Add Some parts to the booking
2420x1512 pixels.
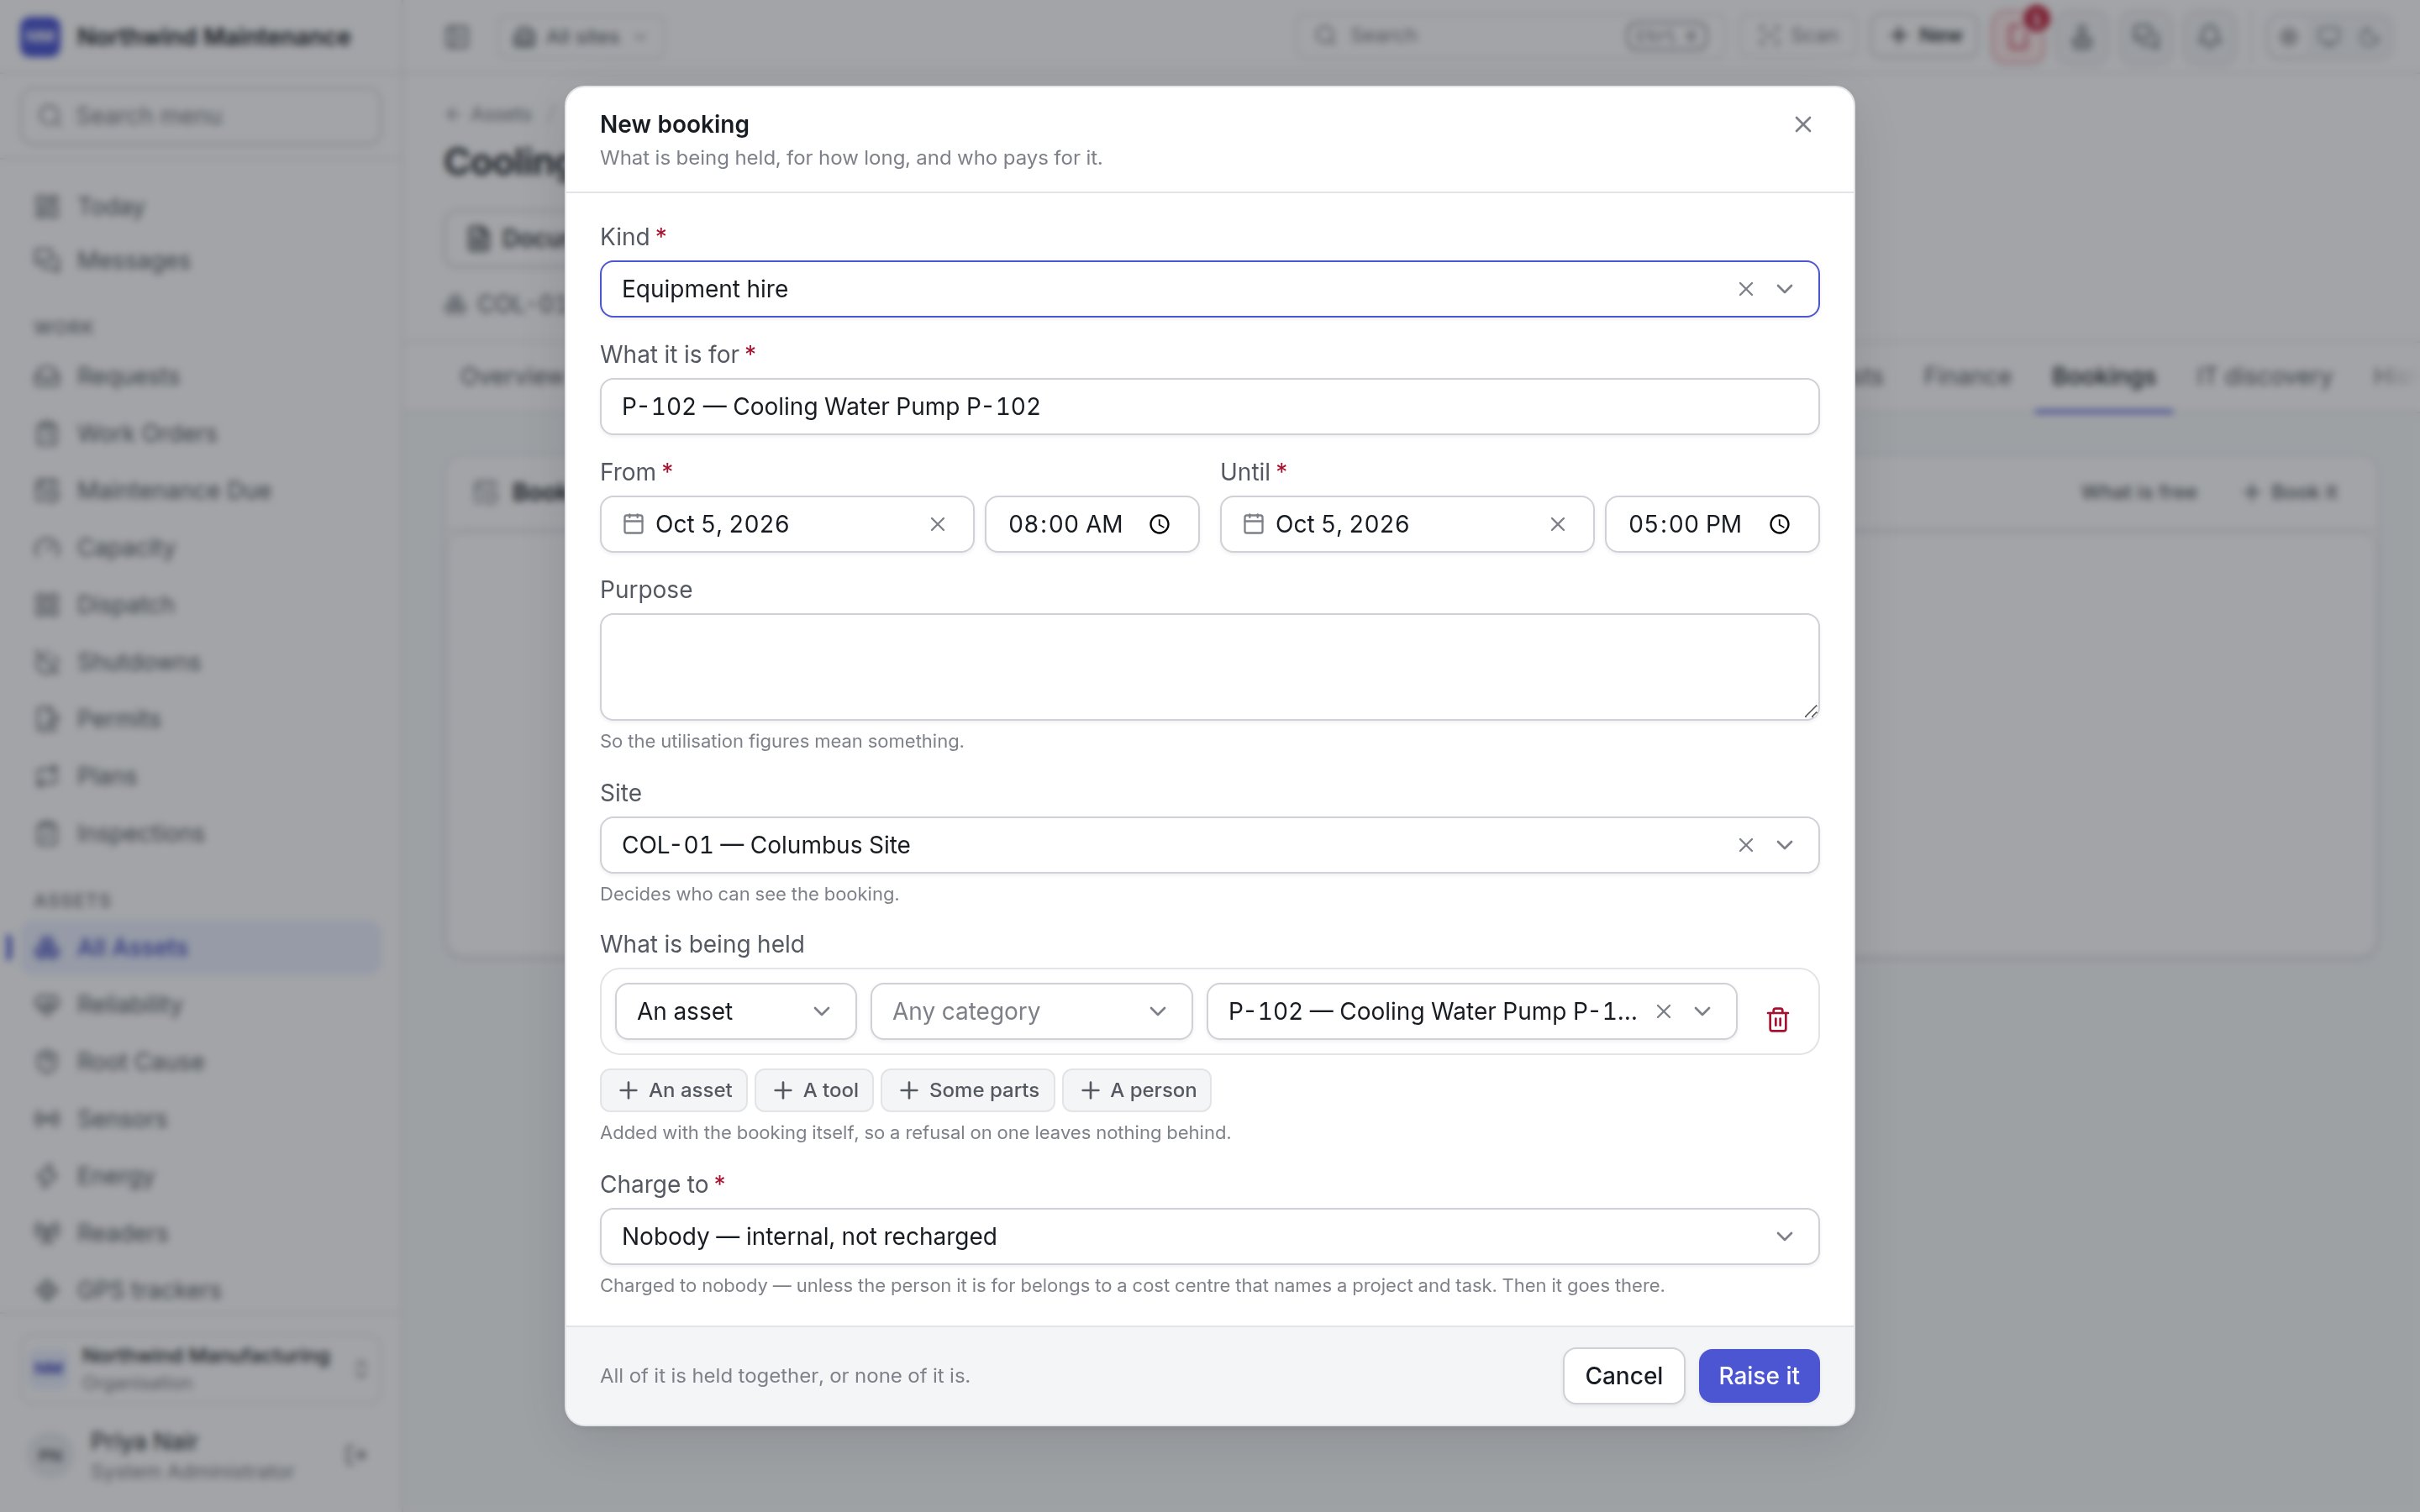[967, 1090]
